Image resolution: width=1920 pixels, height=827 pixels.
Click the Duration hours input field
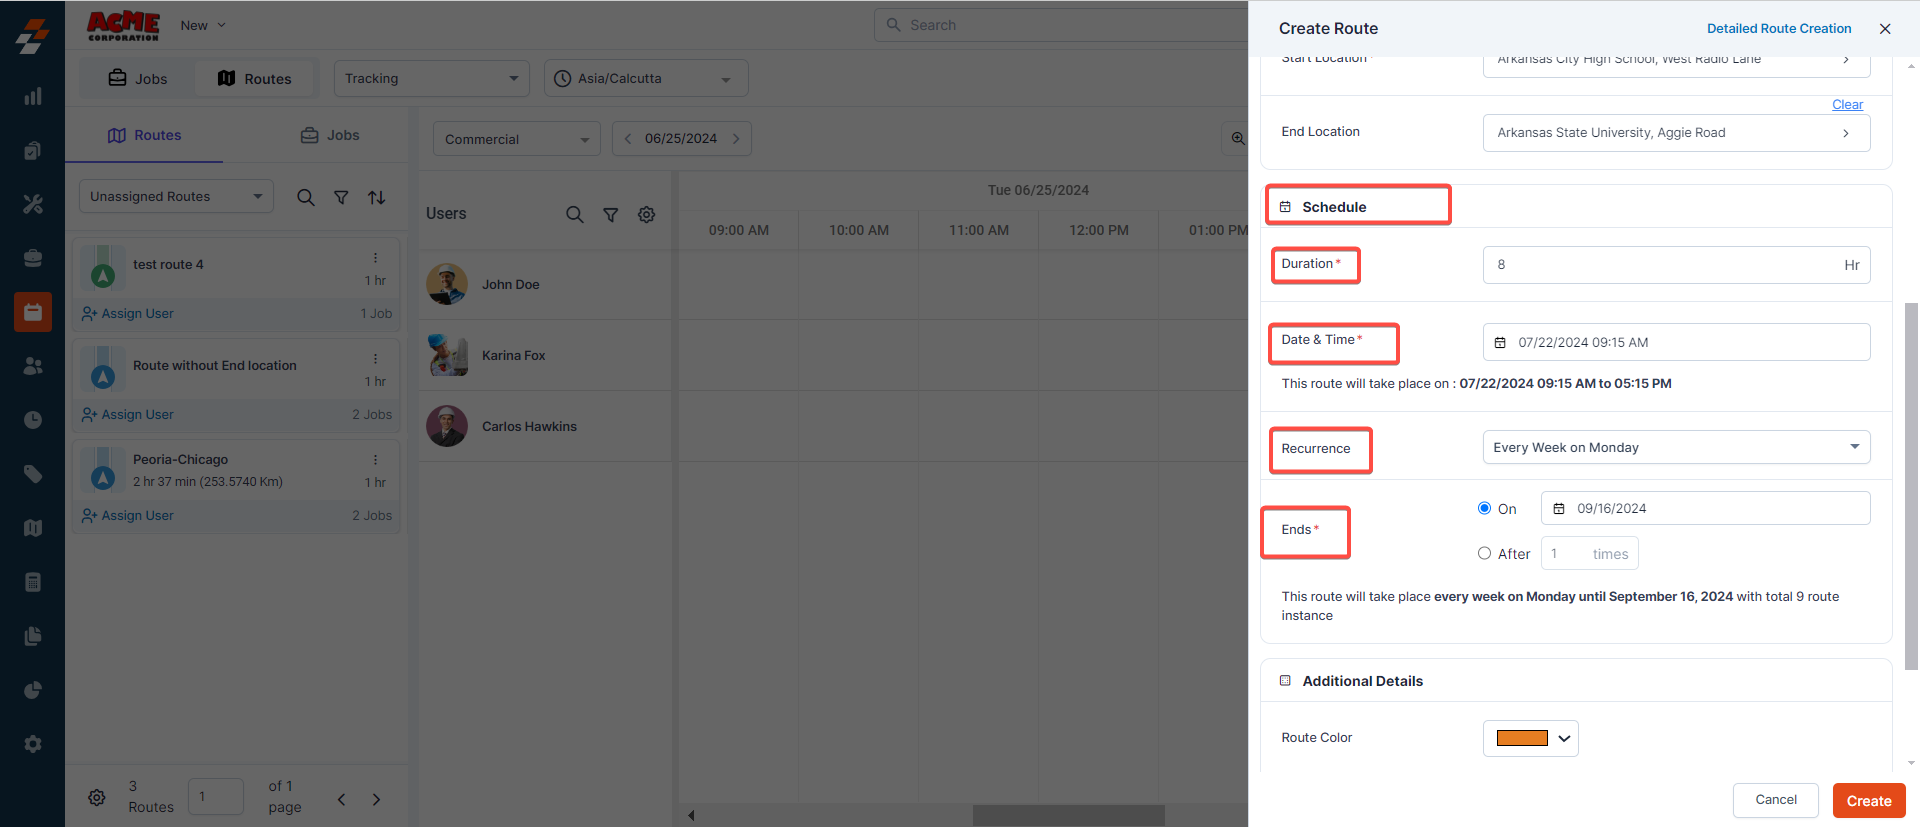pos(1677,265)
